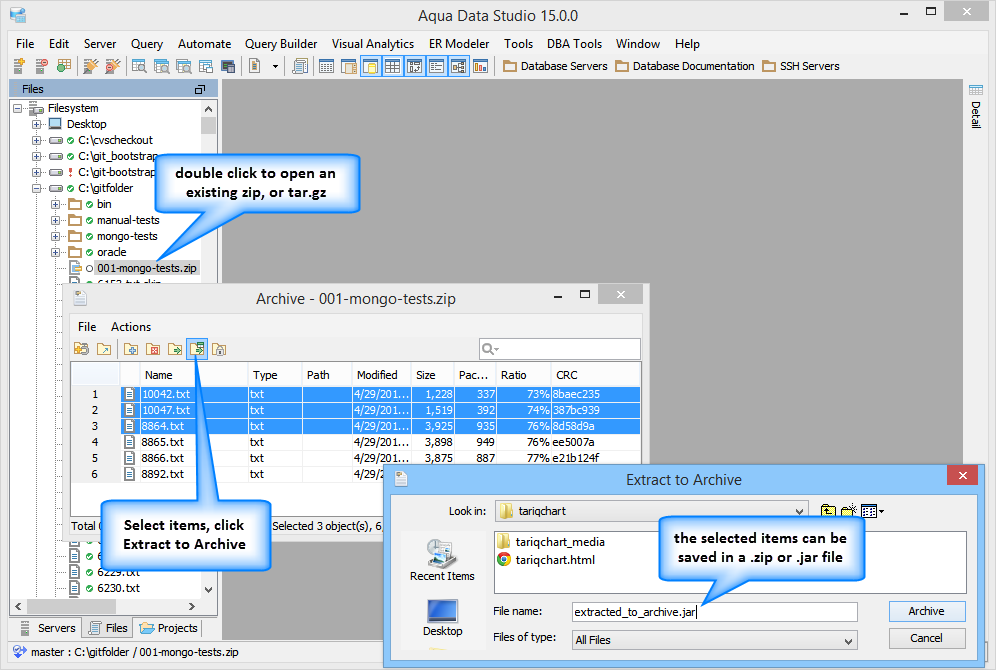
Task: Collapse the C:\gitfolder node
Action: (x=37, y=189)
